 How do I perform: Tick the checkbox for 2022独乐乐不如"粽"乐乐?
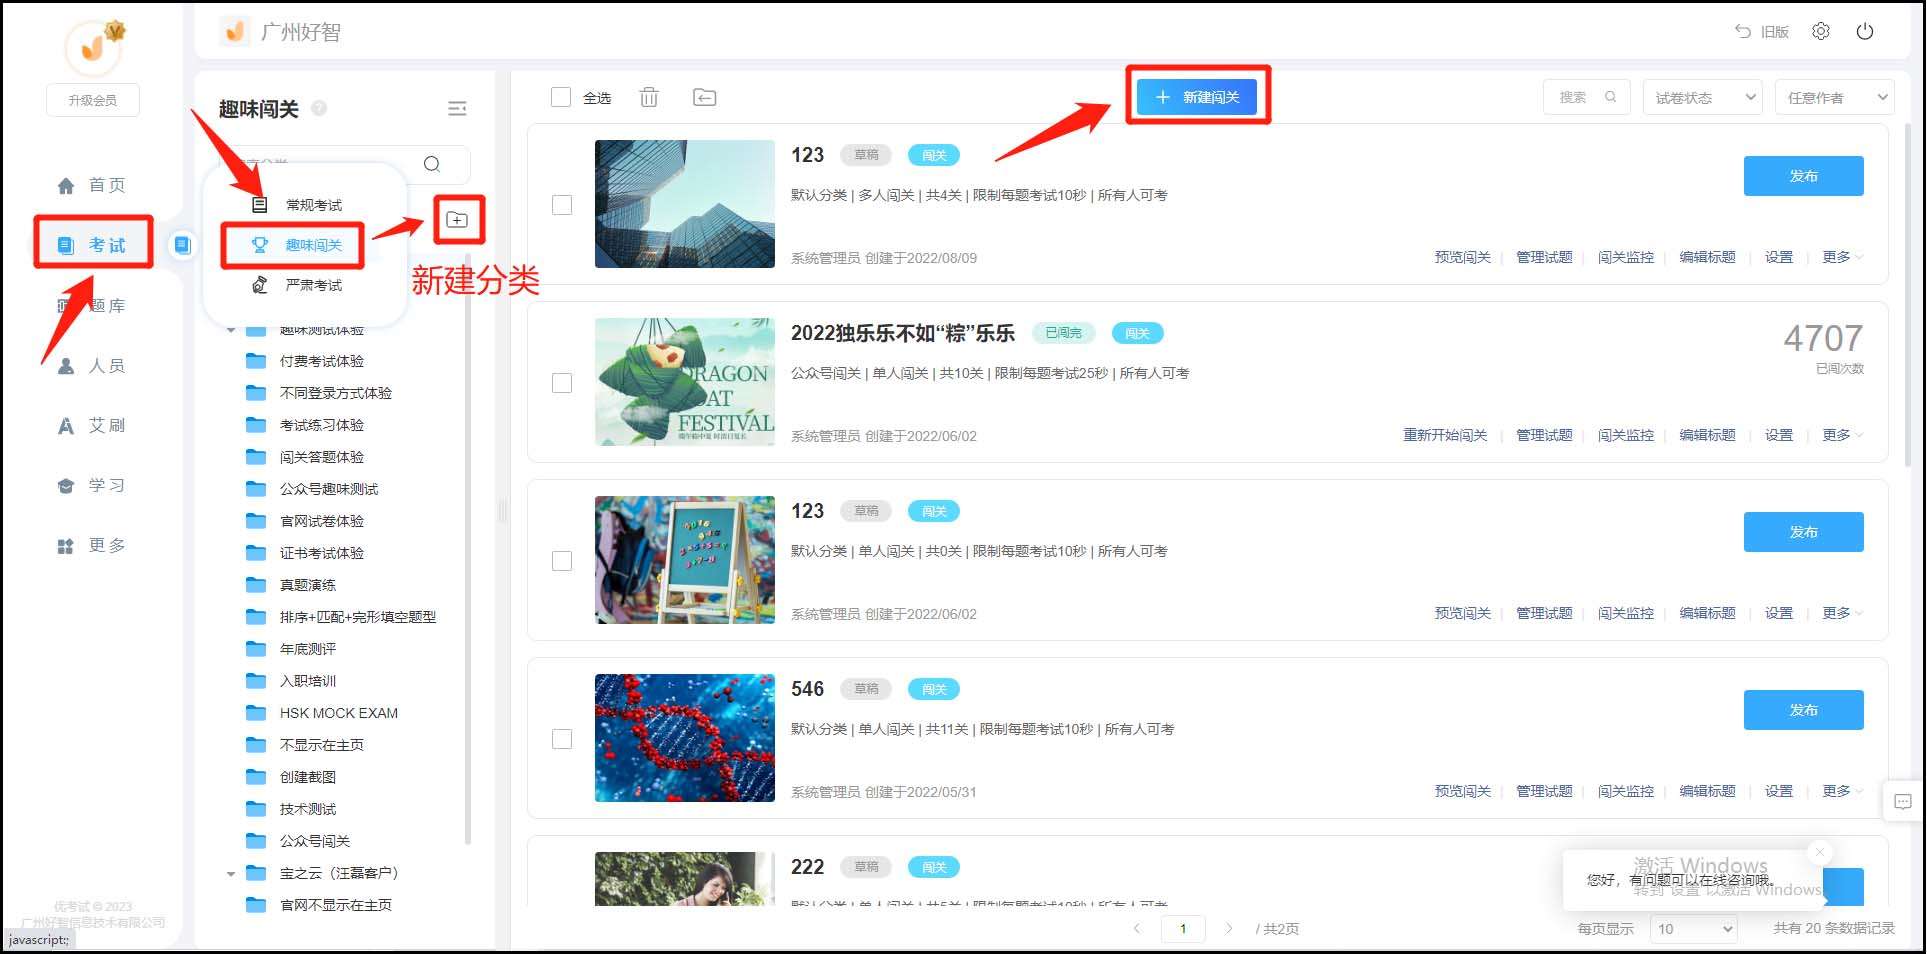coord(562,383)
